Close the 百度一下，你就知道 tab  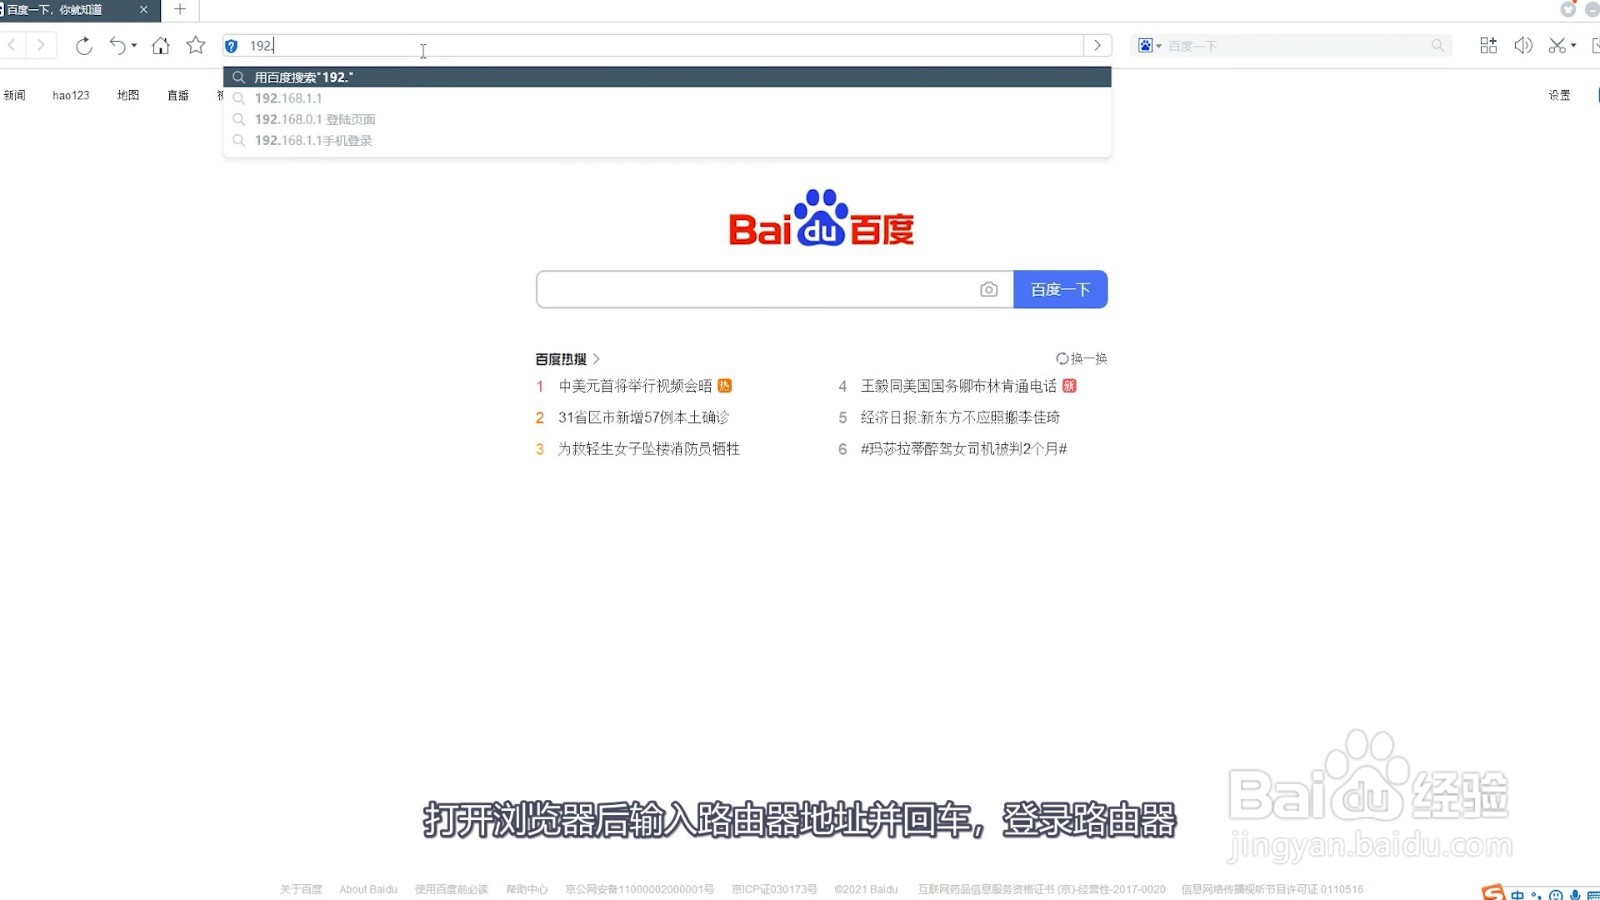point(143,10)
